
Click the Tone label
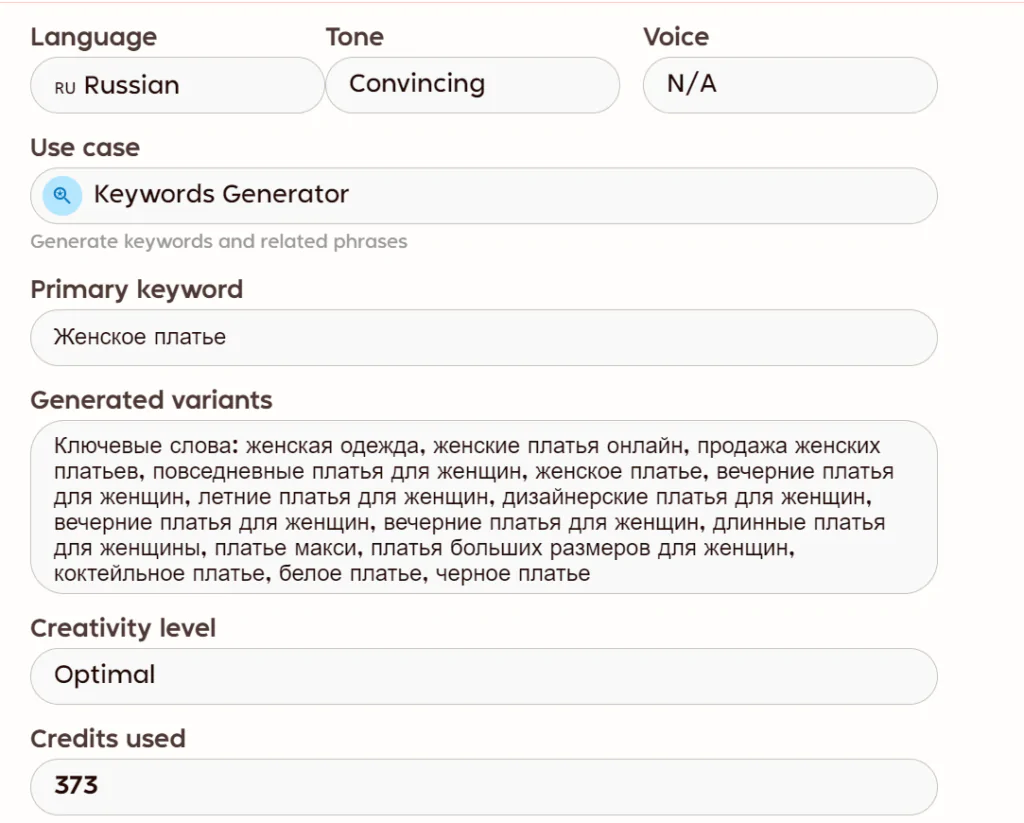tap(355, 37)
